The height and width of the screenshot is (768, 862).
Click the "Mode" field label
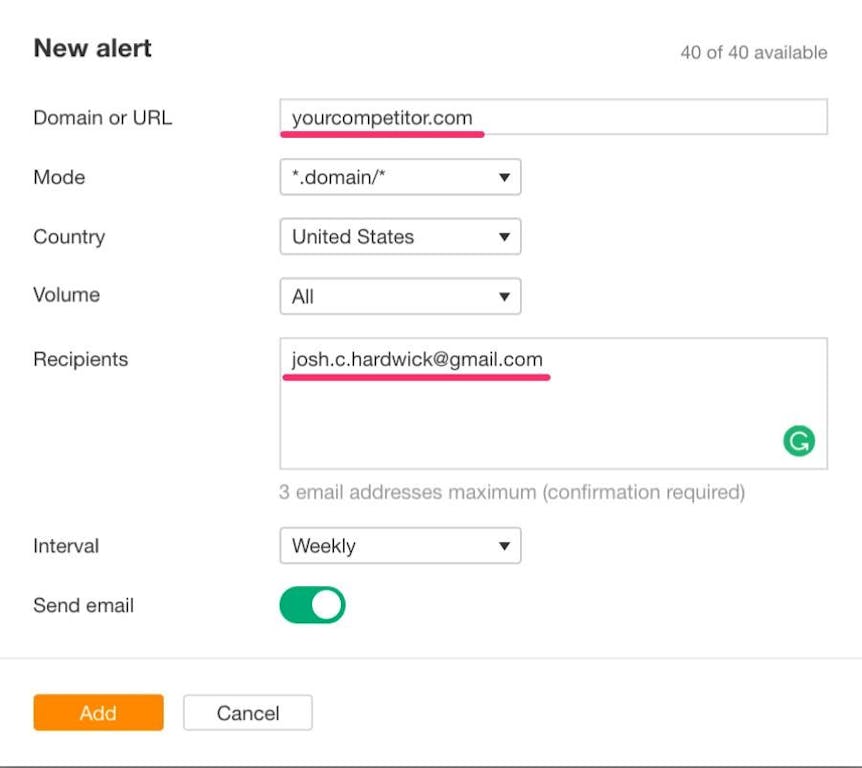59,178
